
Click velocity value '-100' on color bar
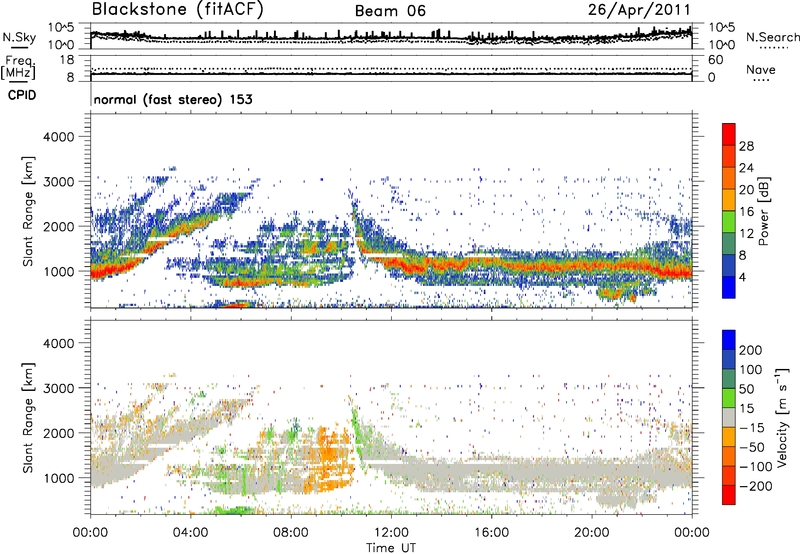(x=755, y=466)
